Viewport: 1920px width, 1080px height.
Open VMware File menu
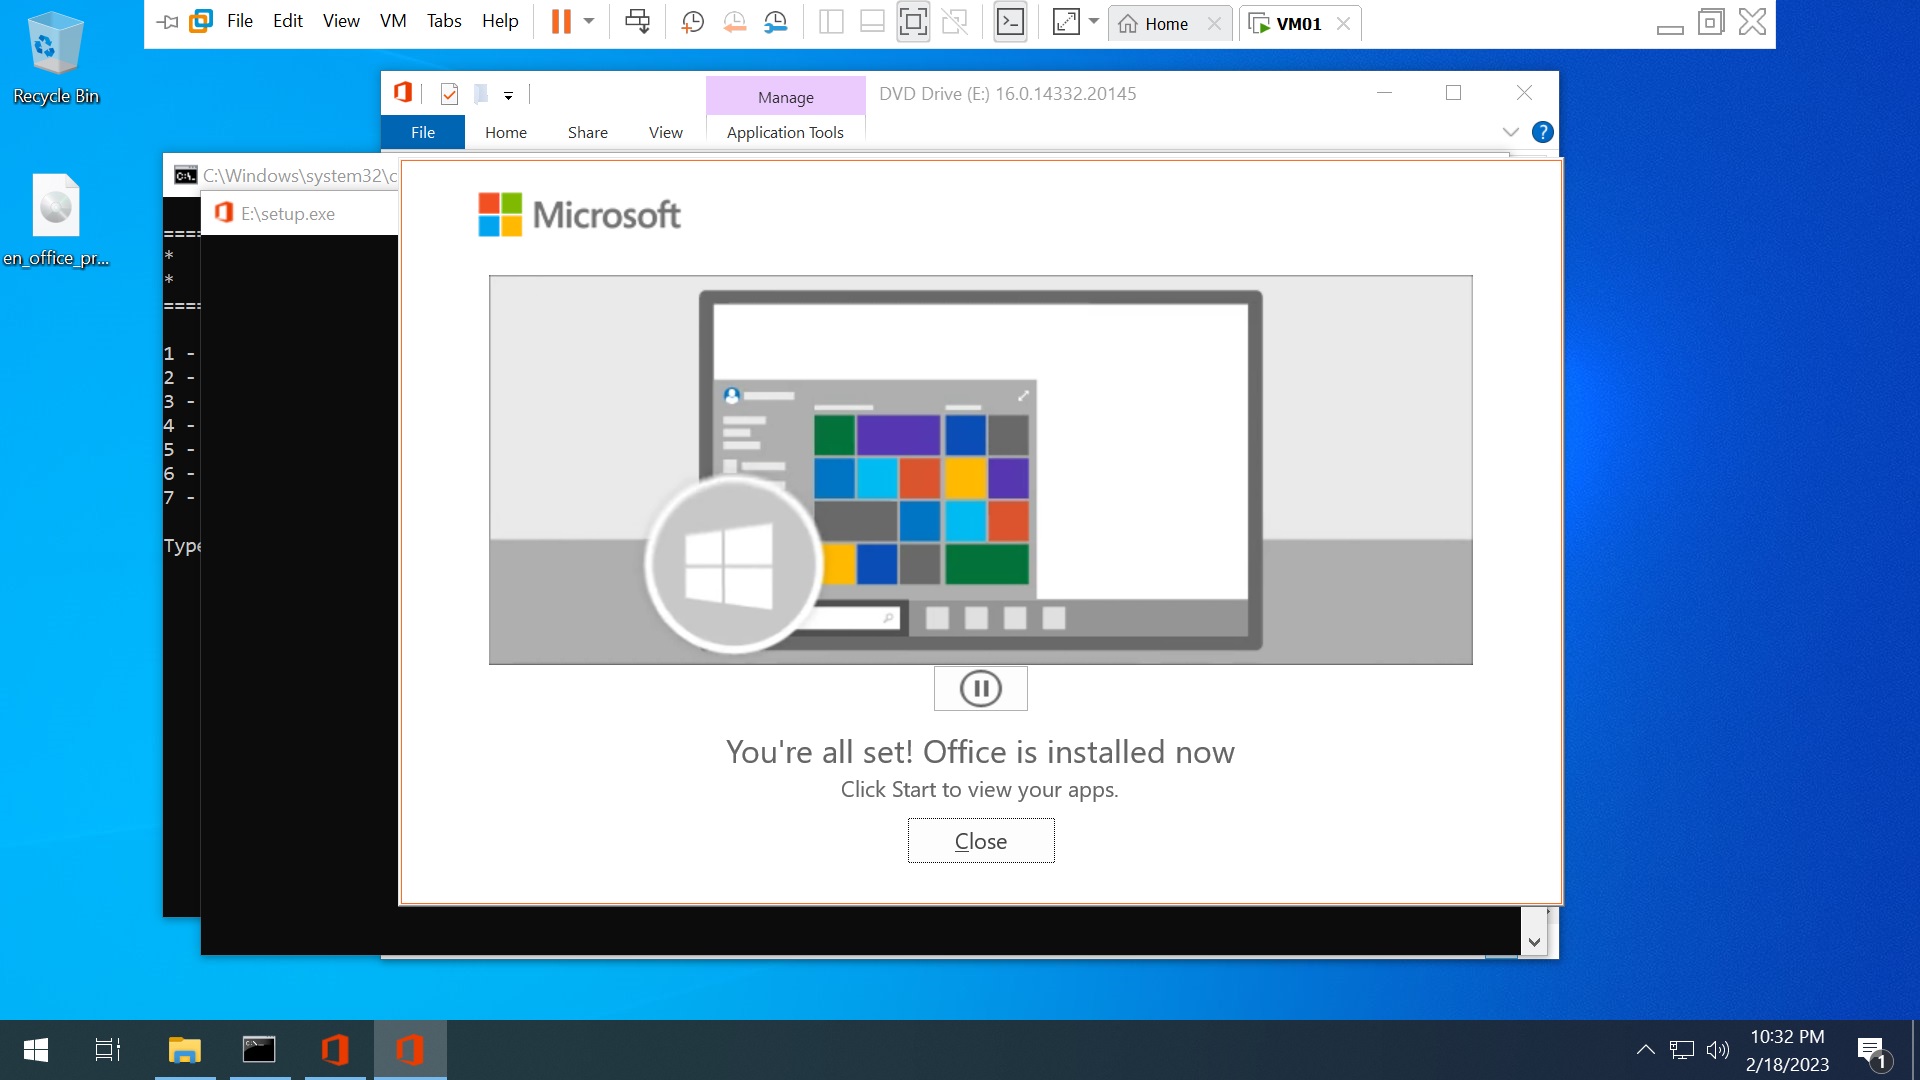(x=240, y=21)
